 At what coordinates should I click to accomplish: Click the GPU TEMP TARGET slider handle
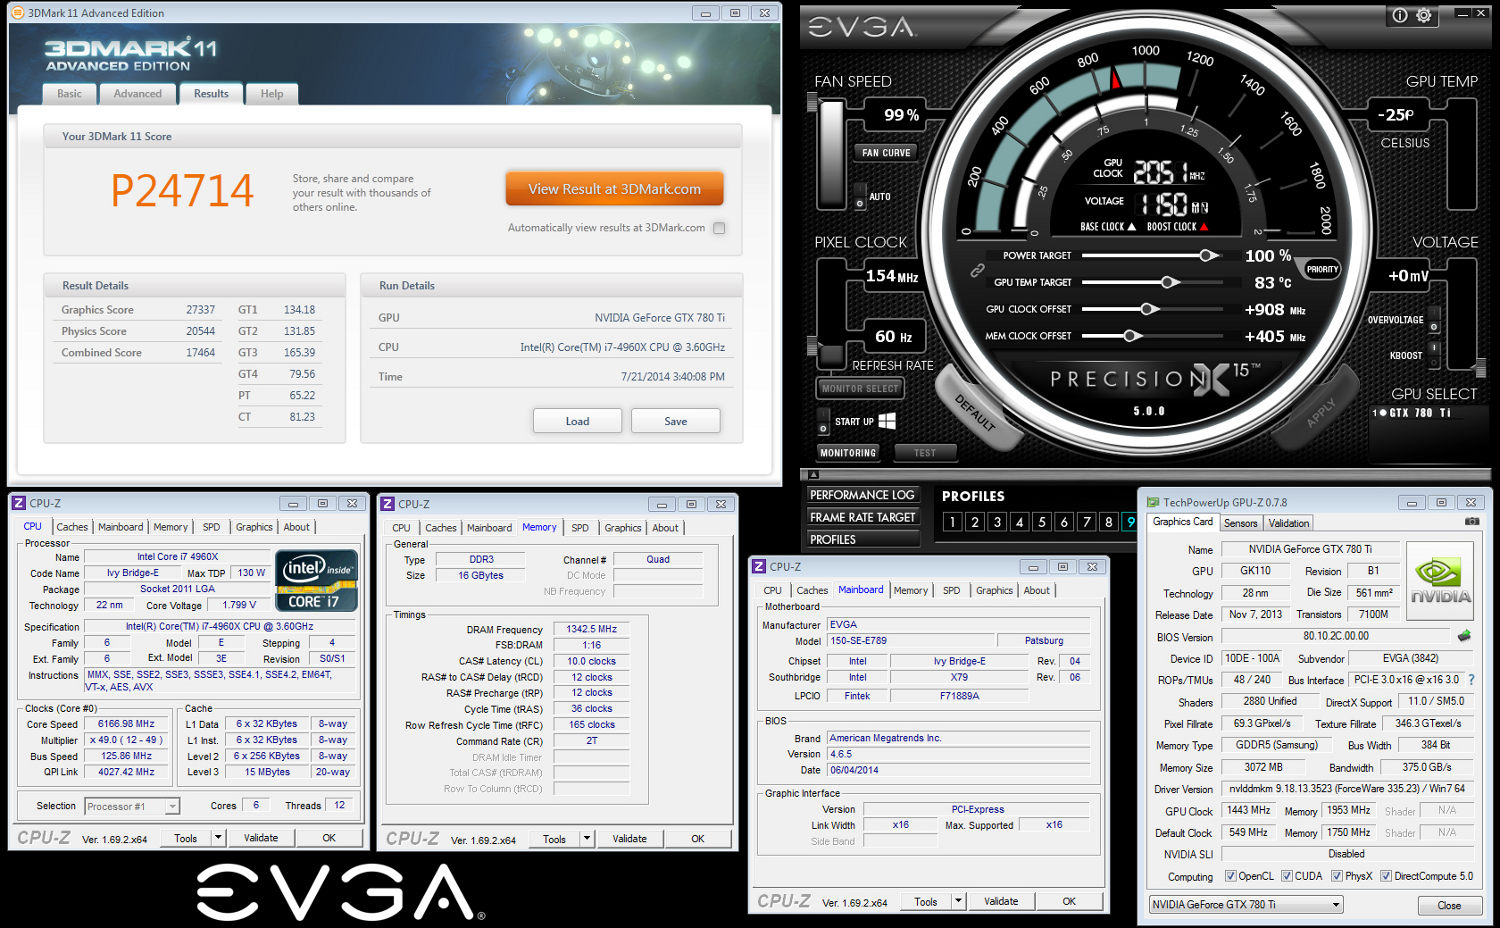(1168, 283)
